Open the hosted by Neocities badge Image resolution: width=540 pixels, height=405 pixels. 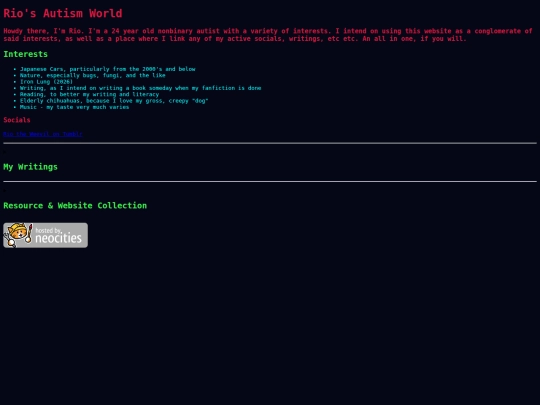45,235
